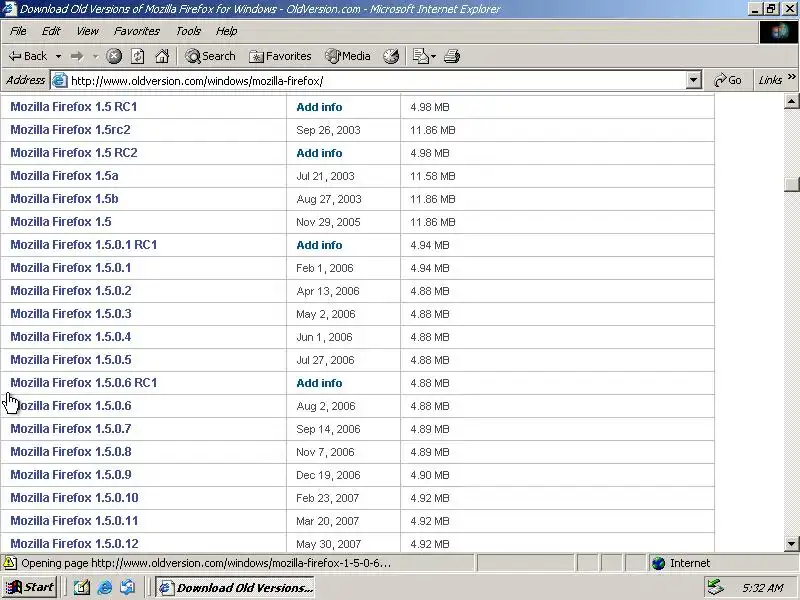
Task: Open Mozilla Firefox 1.5rc2 link
Action: 70,130
